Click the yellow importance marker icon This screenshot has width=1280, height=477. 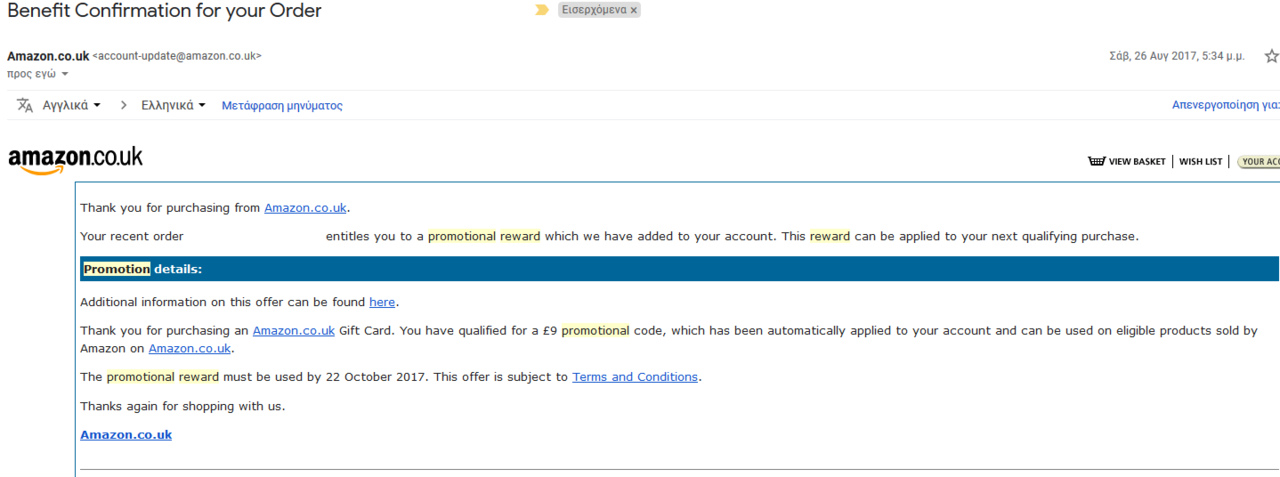(542, 10)
